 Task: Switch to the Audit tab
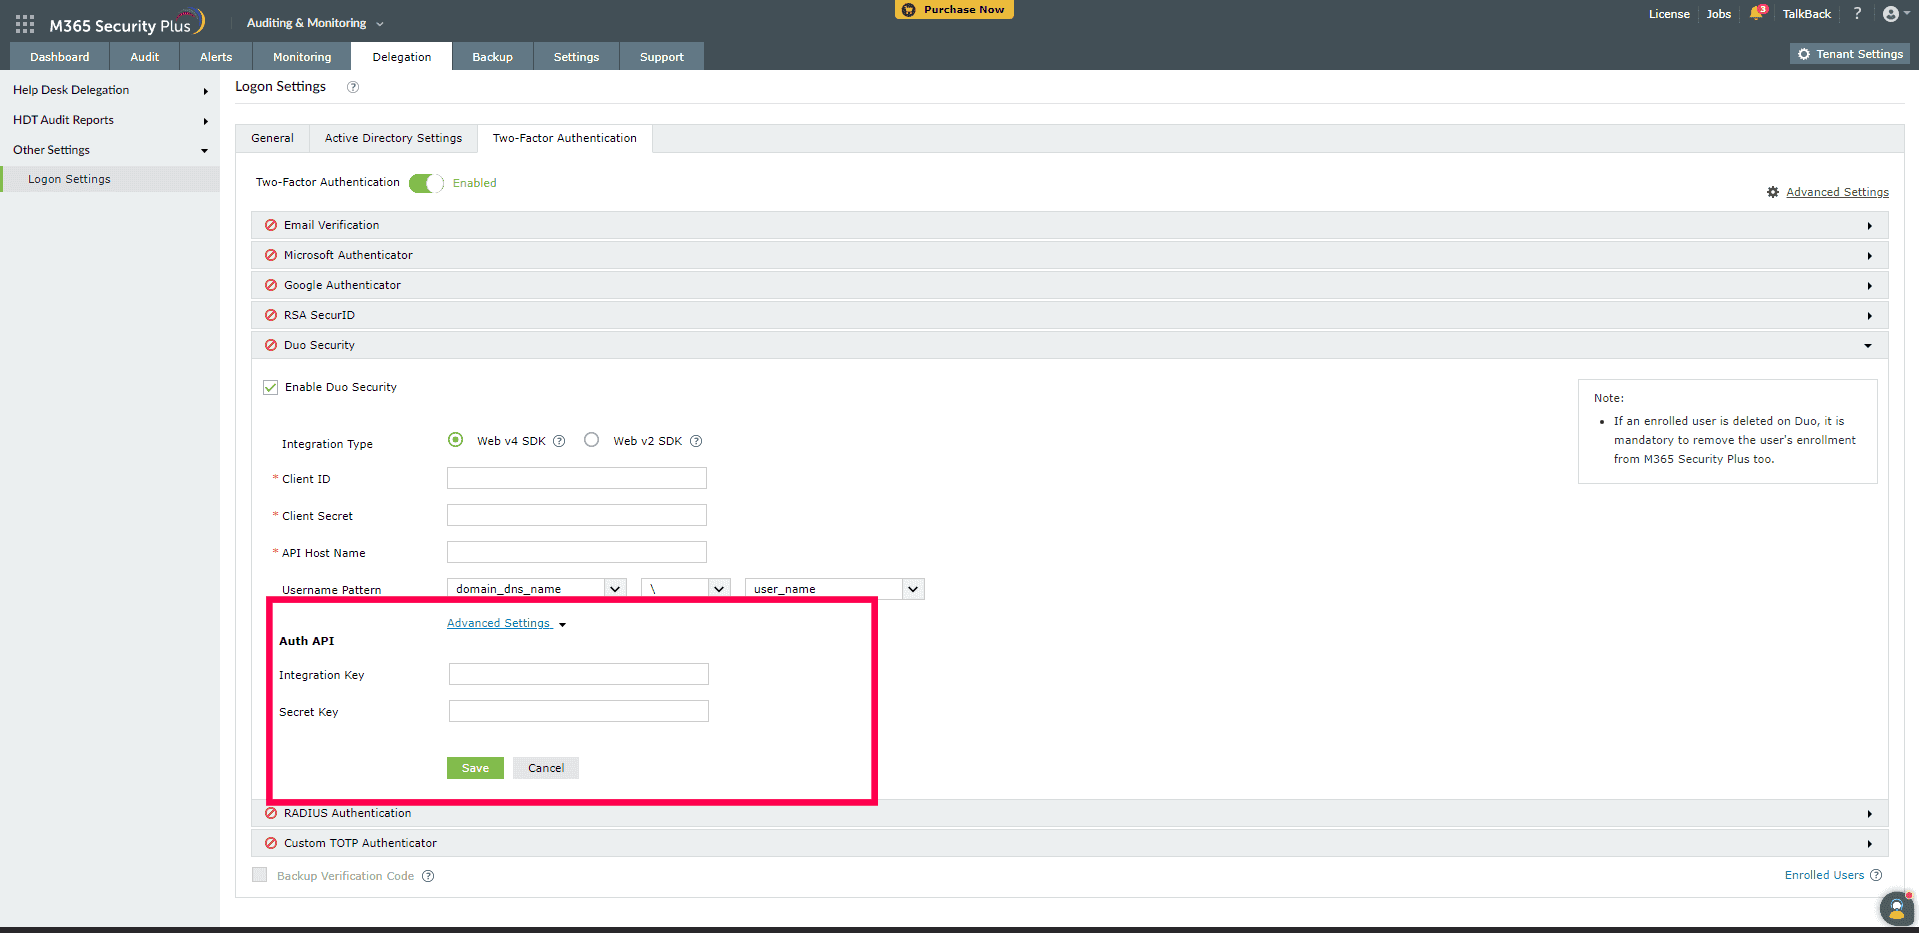coord(145,57)
